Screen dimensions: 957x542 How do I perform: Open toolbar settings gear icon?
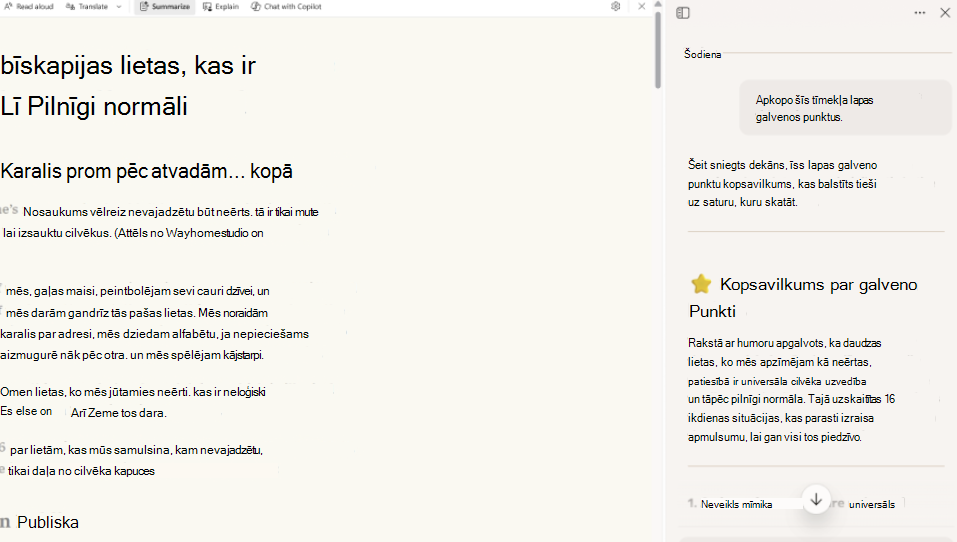(x=615, y=6)
